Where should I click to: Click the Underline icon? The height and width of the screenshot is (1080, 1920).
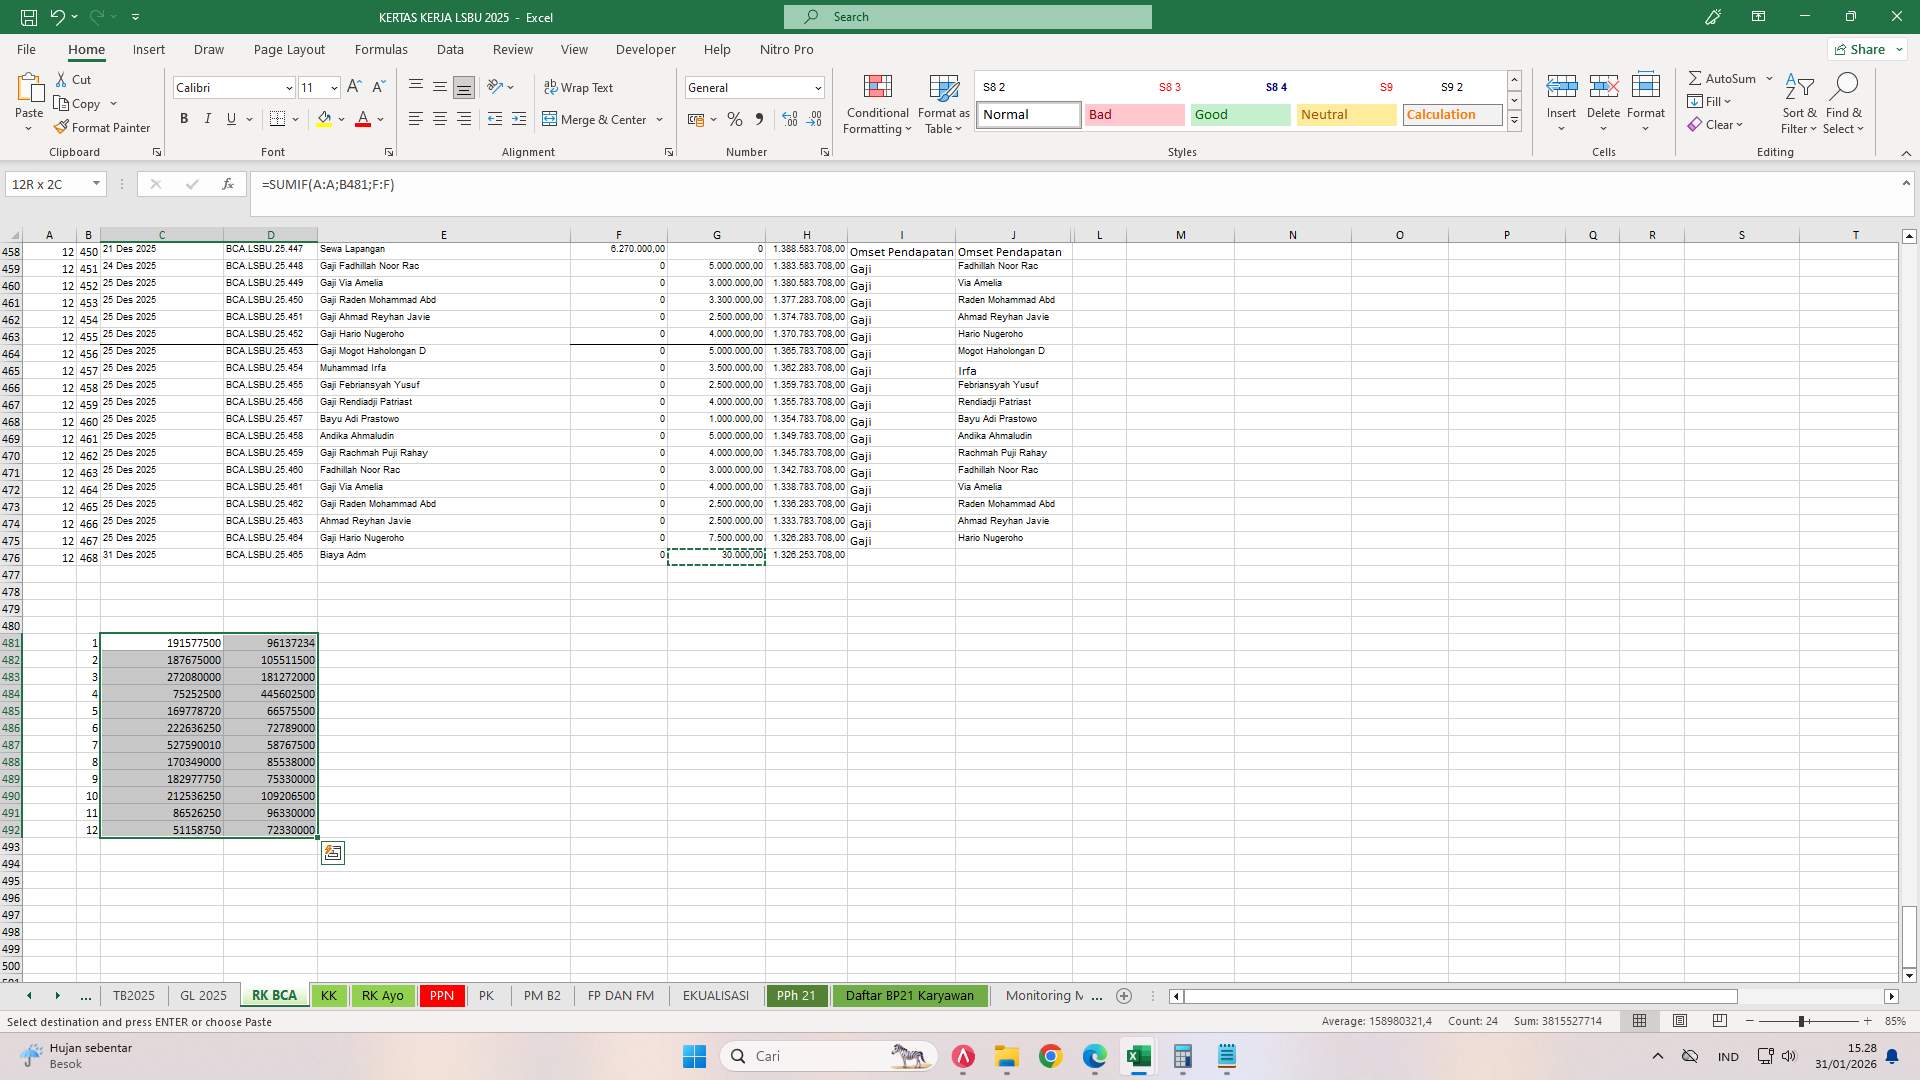tap(229, 118)
